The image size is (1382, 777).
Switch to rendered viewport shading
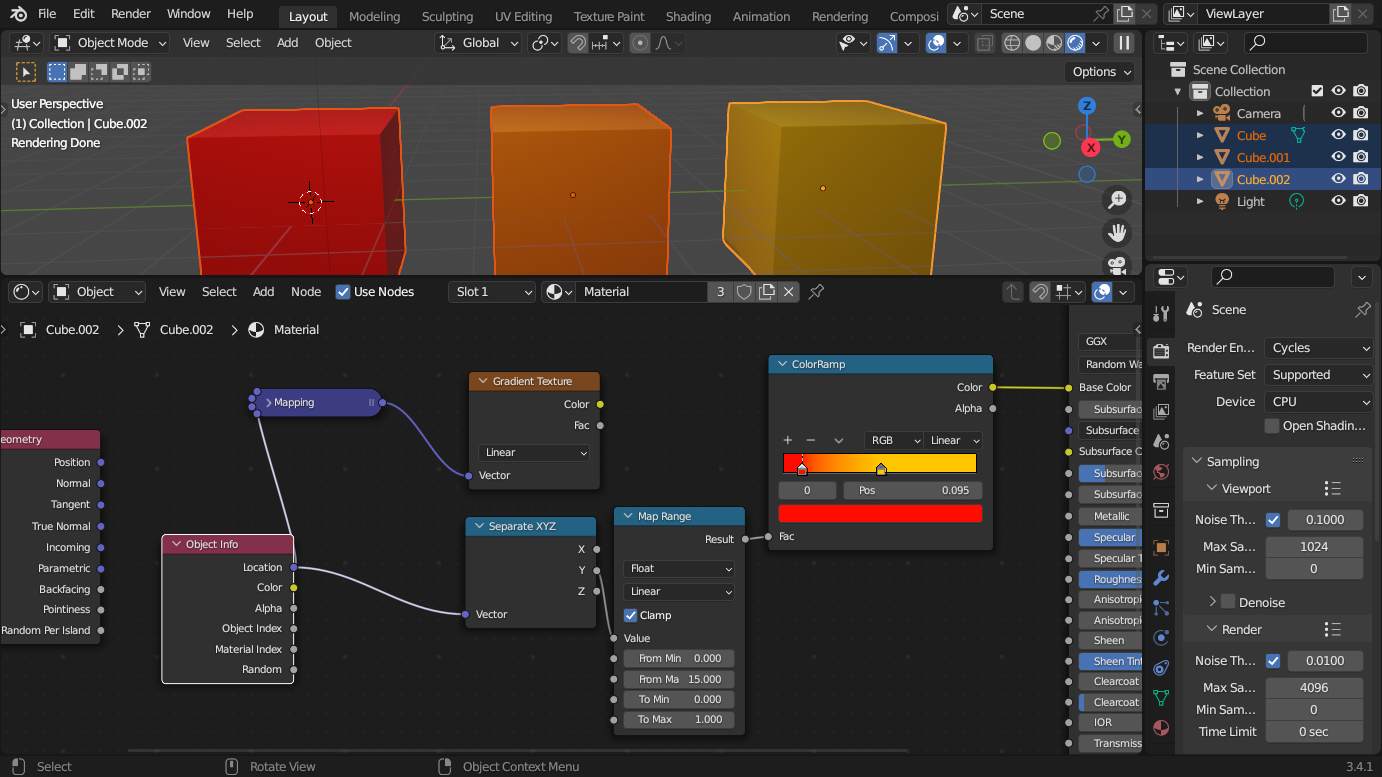(1075, 43)
